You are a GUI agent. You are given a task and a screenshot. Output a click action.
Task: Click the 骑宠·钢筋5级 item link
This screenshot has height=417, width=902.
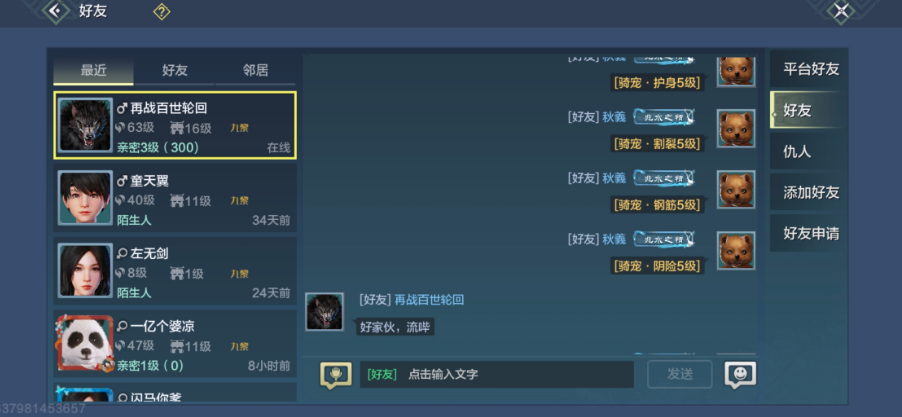tap(657, 205)
